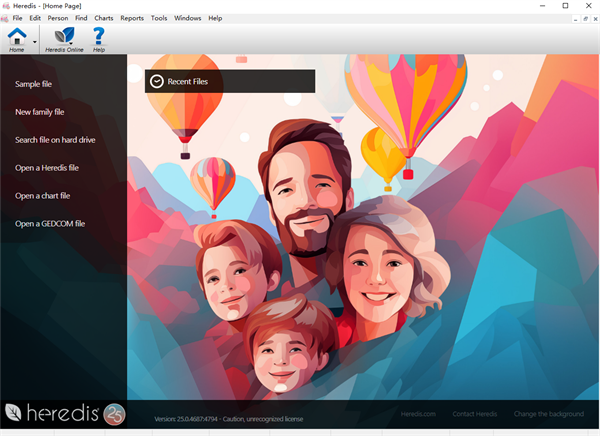Image resolution: width=600 pixels, height=436 pixels.
Task: Open the Edit menu
Action: 35,18
